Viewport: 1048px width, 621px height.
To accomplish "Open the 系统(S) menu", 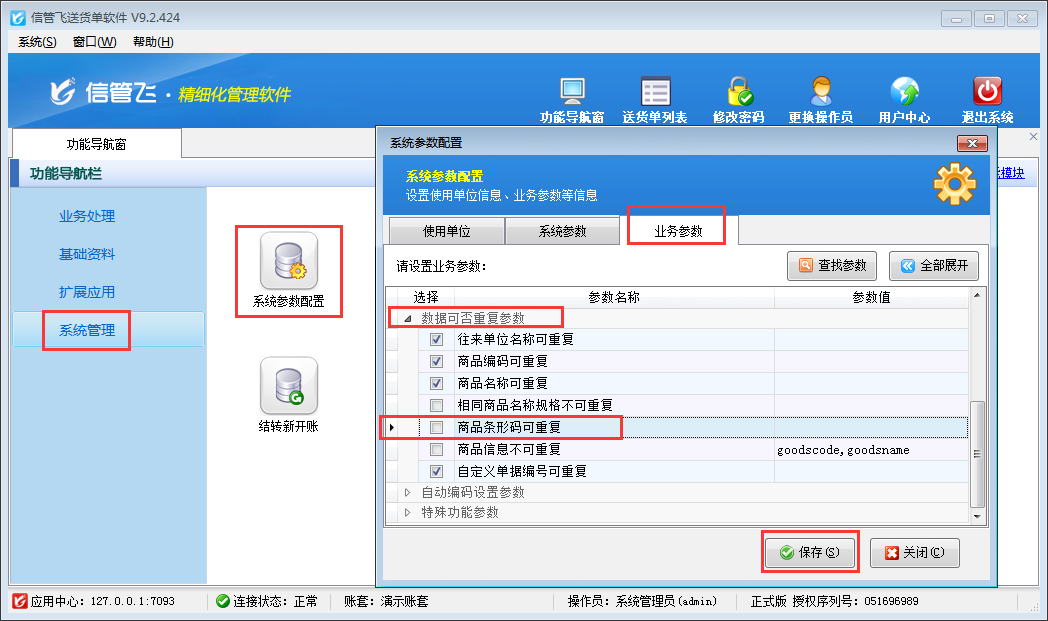I will click(37, 41).
